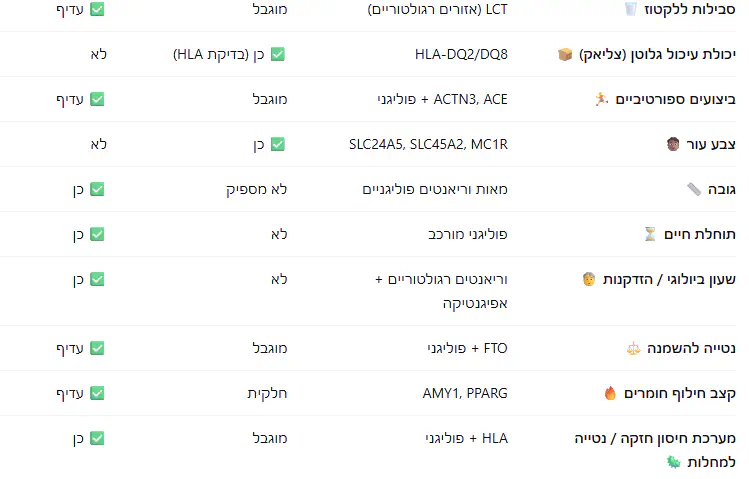Screen dimensions: 749x479
Task: Click the green checkmark in the צבע עור row
Action: coord(278,144)
